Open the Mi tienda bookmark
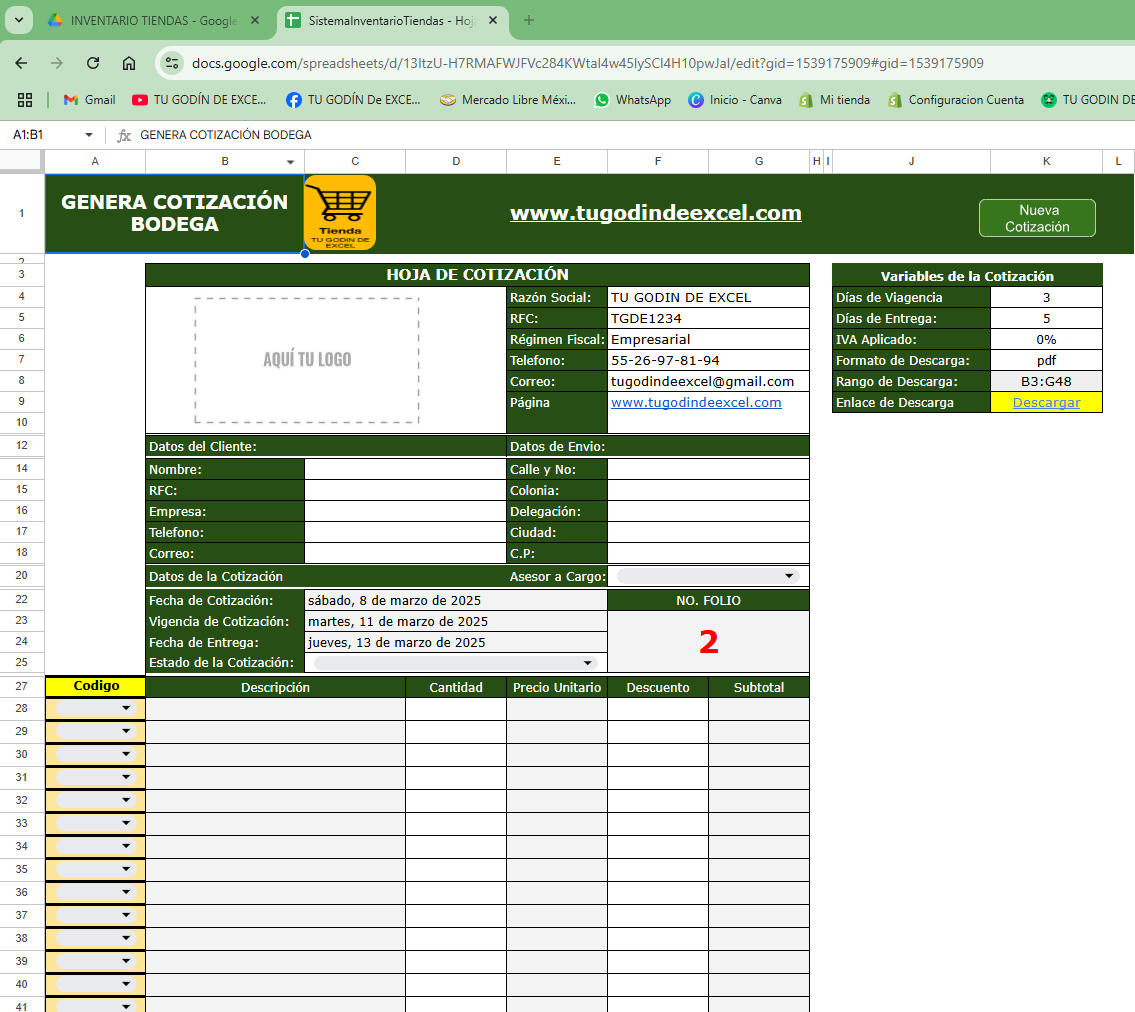Image resolution: width=1135 pixels, height=1012 pixels. pos(835,100)
